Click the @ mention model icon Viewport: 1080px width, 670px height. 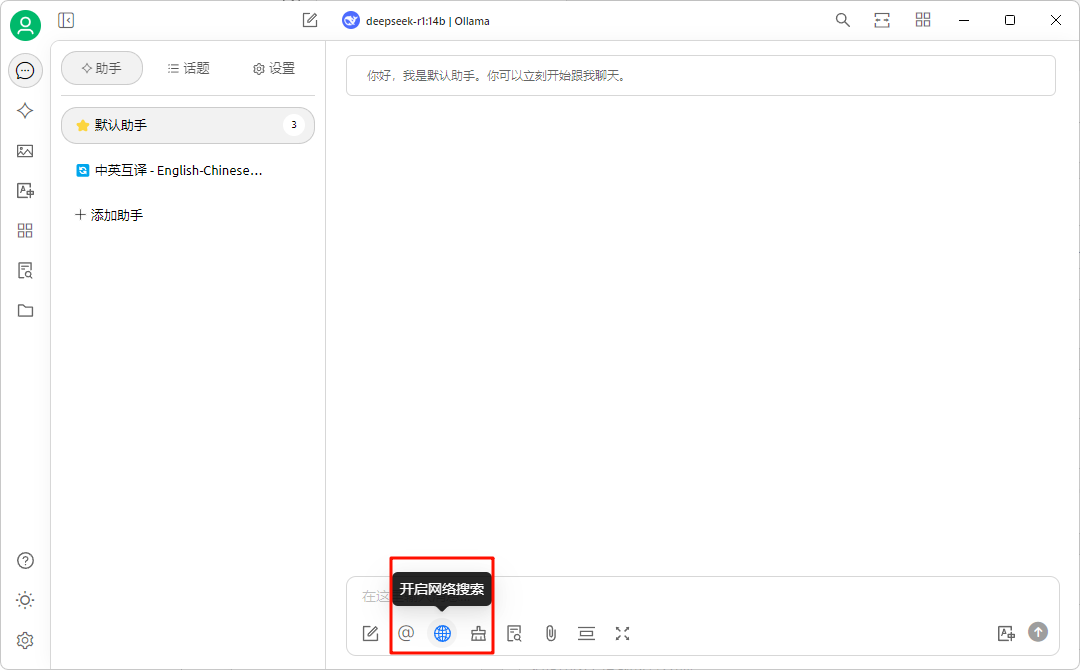tap(406, 634)
